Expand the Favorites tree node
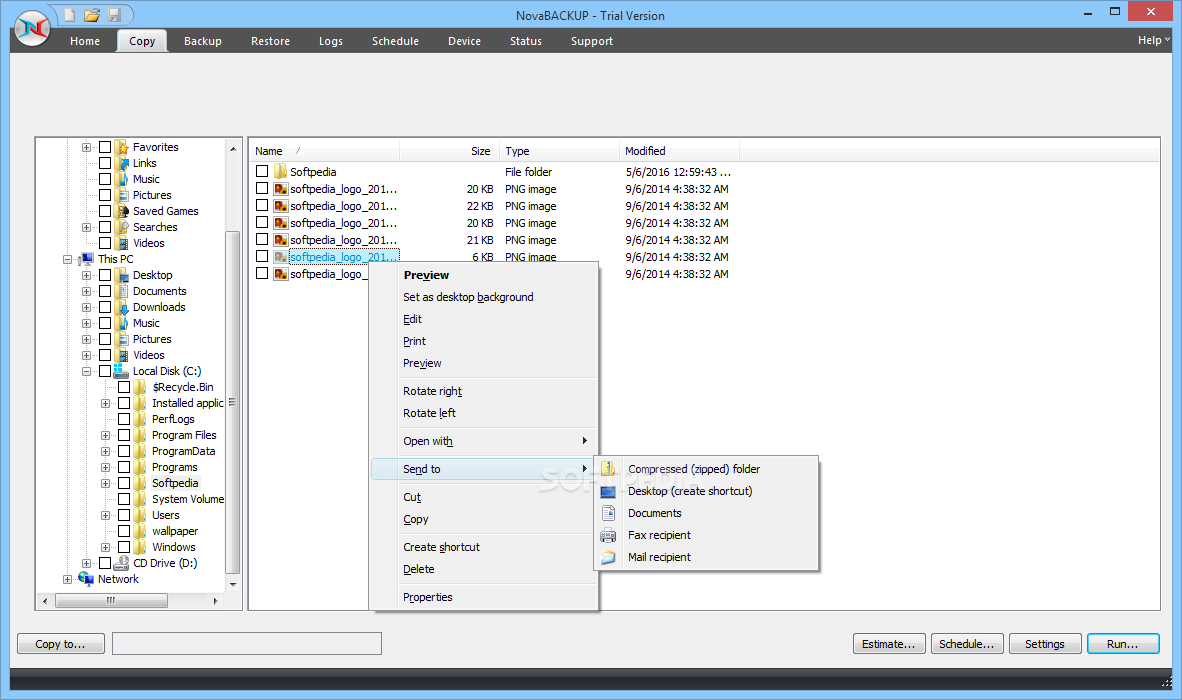1182x700 pixels. coord(87,148)
